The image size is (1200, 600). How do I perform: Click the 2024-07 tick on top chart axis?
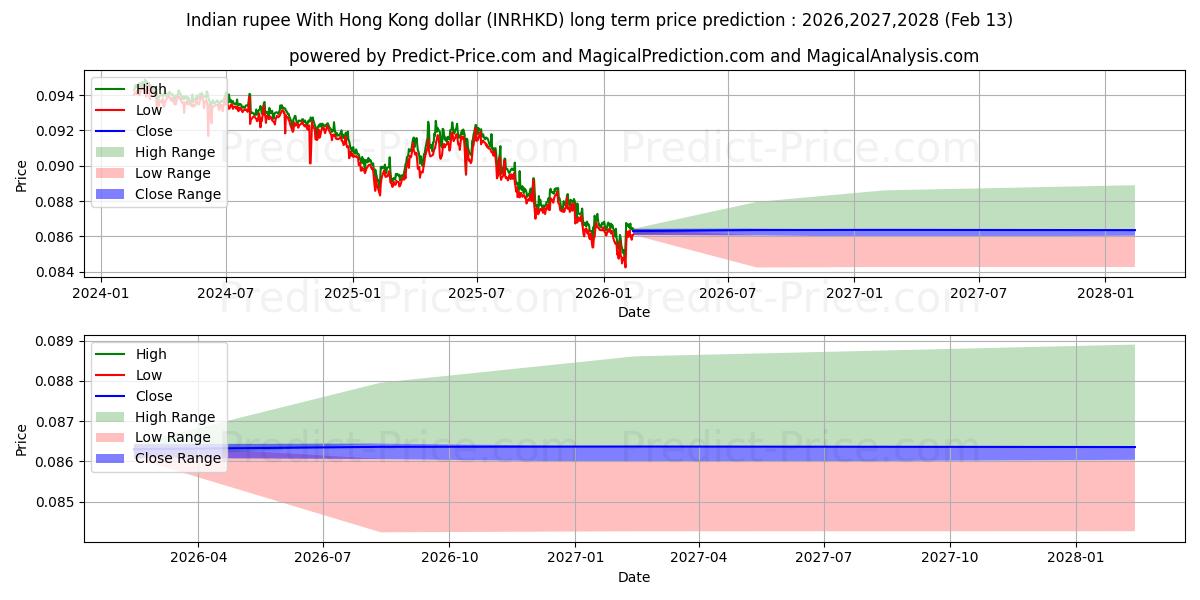[226, 292]
